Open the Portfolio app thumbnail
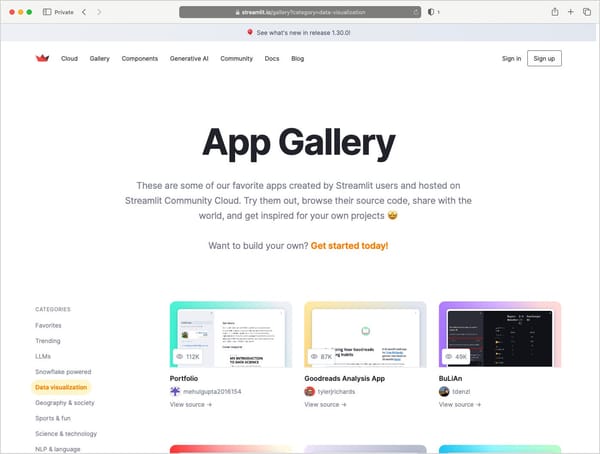Image resolution: width=600 pixels, height=454 pixels. coord(231,335)
